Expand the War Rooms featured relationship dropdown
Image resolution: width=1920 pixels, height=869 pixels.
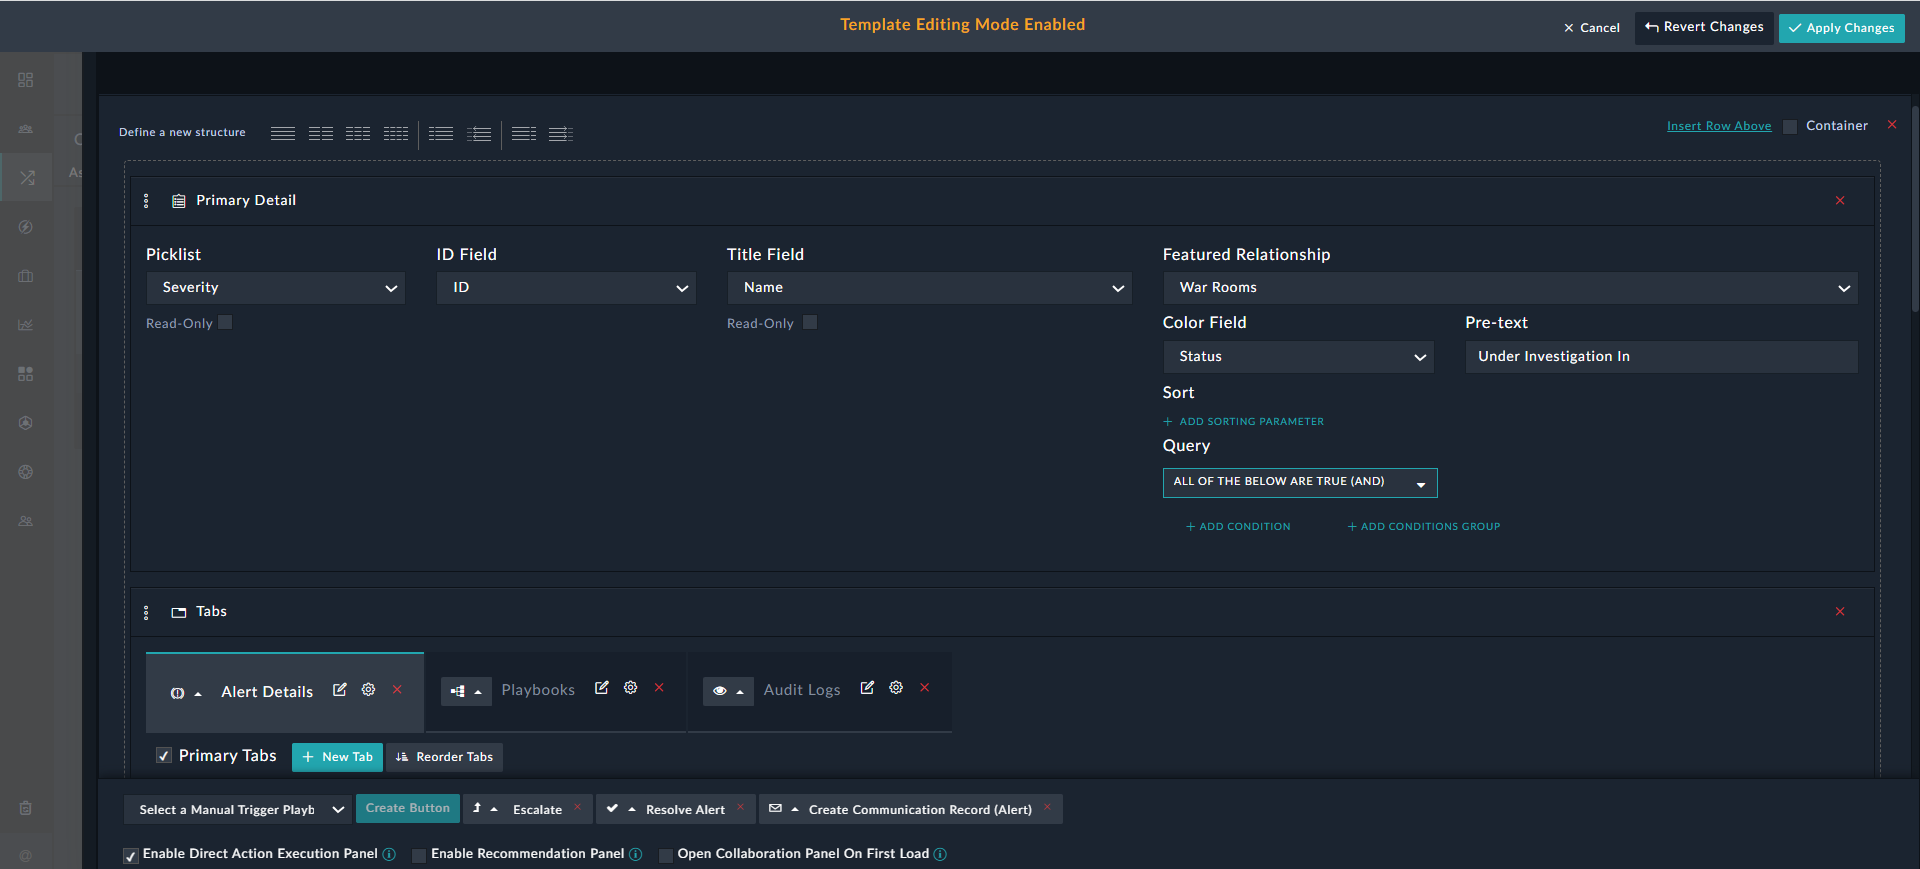pos(1509,288)
